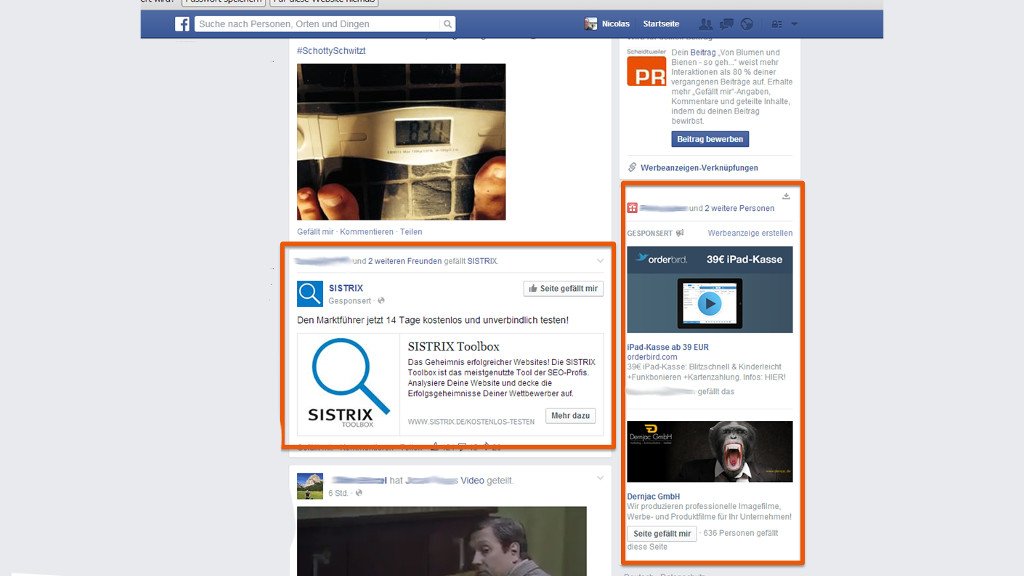The height and width of the screenshot is (576, 1024).
Task: Open the SISTRIX Toolbox headline link
Action: (x=453, y=347)
